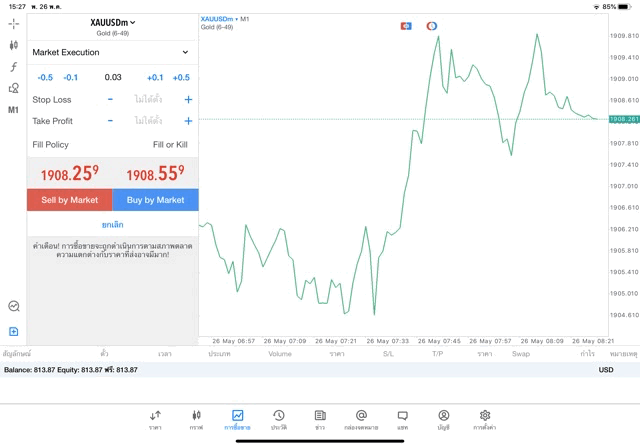This screenshot has height=447, width=640.
Task: Tap the XAUUSDm M1 chart title
Action: [x=225, y=19]
